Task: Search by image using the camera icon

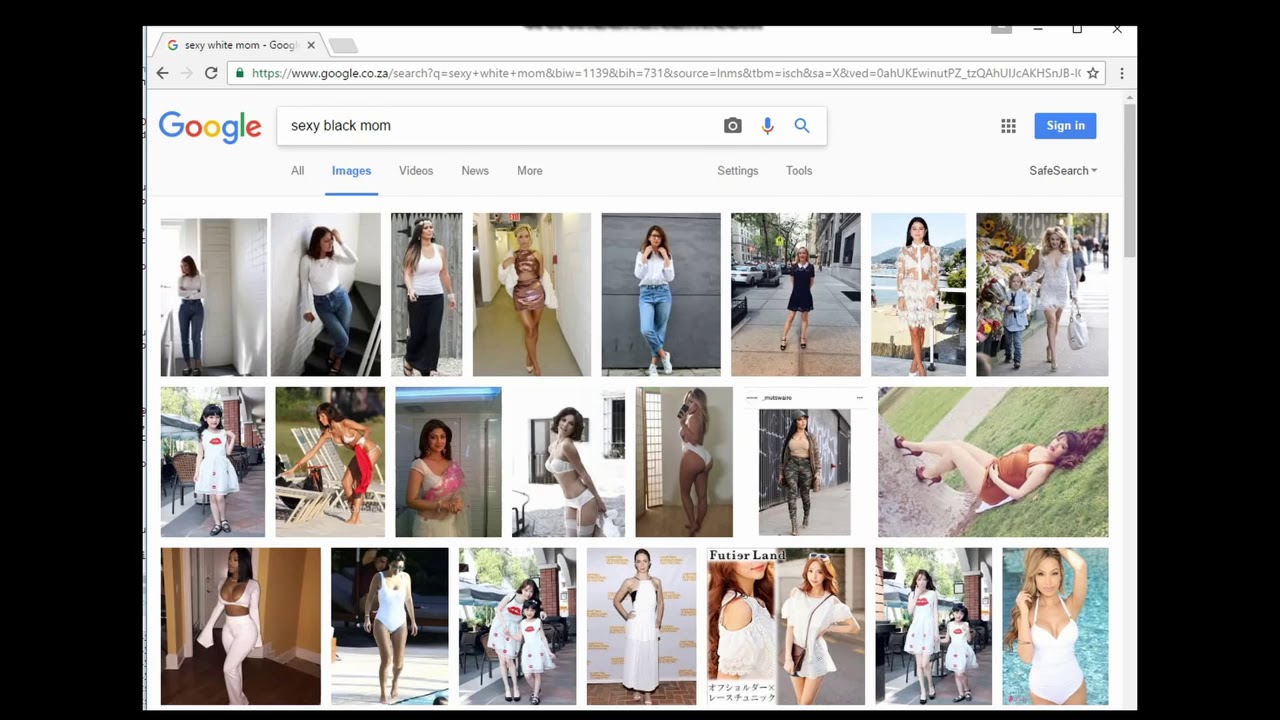Action: tap(733, 125)
